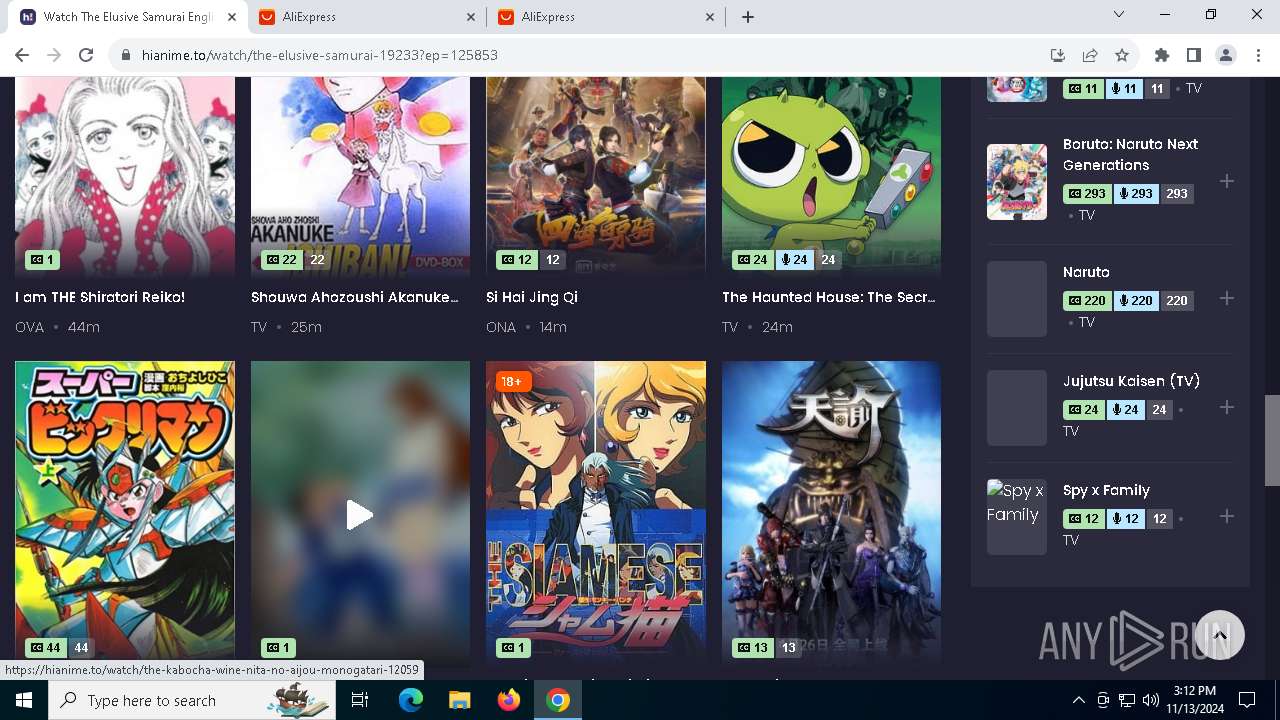This screenshot has width=1280, height=720.
Task: Install app icon in address bar
Action: 1058,55
